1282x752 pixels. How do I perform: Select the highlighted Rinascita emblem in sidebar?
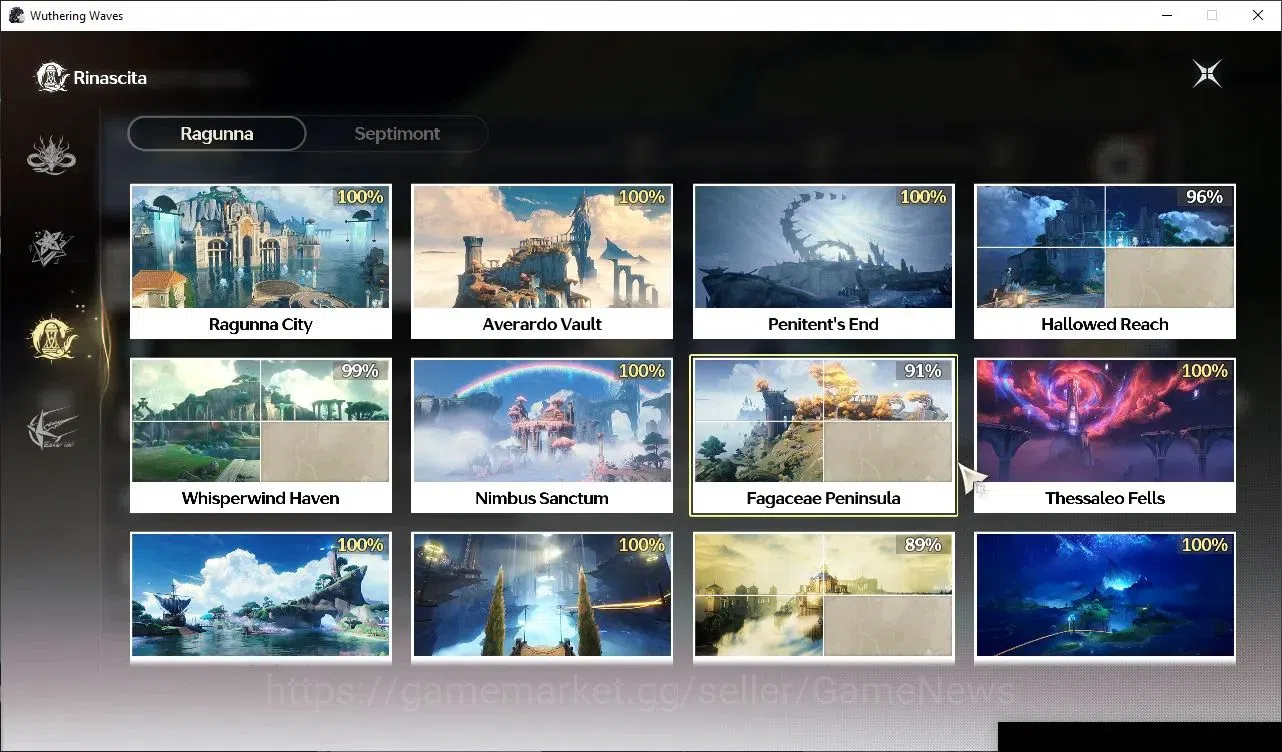point(51,339)
